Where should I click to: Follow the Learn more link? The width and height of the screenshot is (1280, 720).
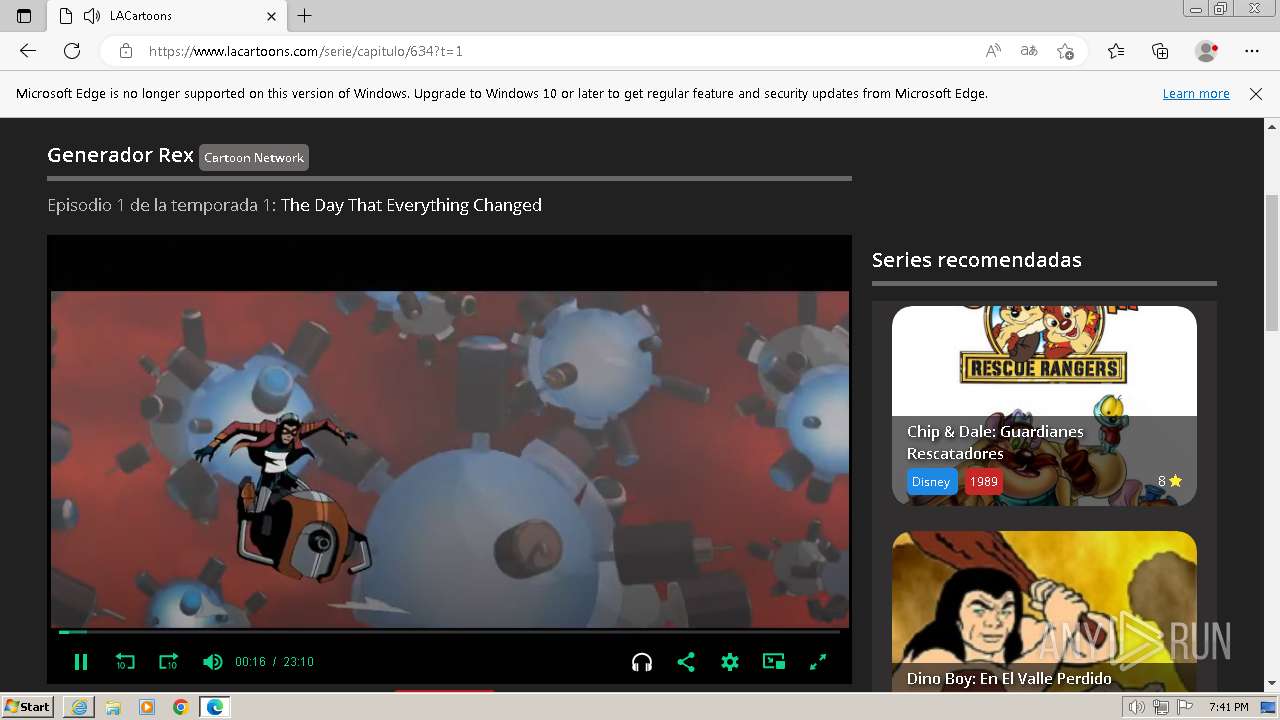click(x=1196, y=94)
